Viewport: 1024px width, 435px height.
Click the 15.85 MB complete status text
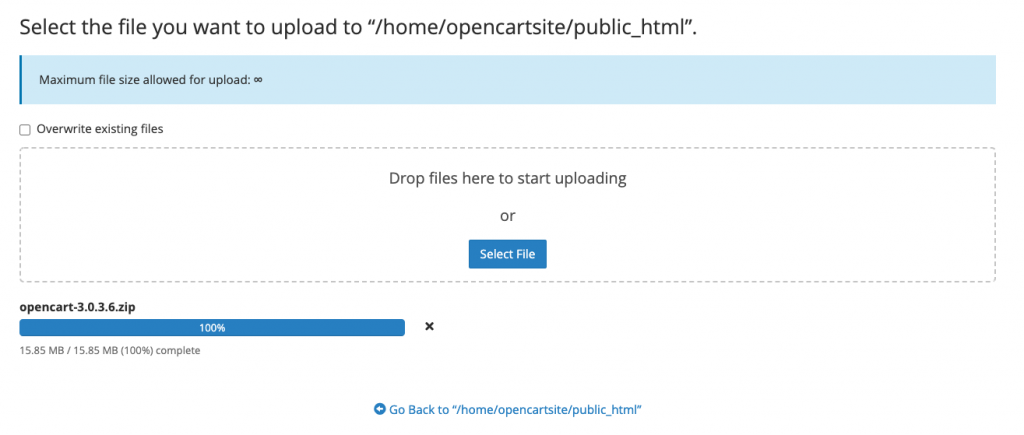pyautogui.click(x=110, y=351)
